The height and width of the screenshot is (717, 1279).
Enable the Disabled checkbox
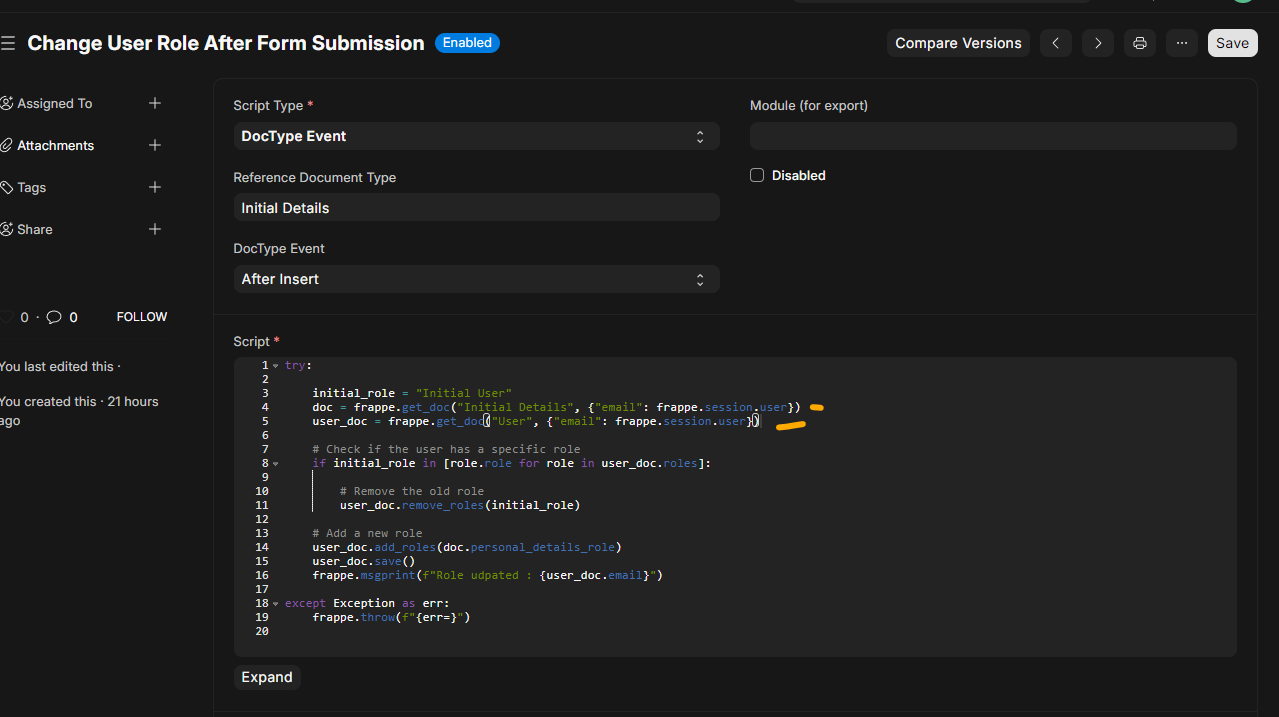click(x=757, y=175)
